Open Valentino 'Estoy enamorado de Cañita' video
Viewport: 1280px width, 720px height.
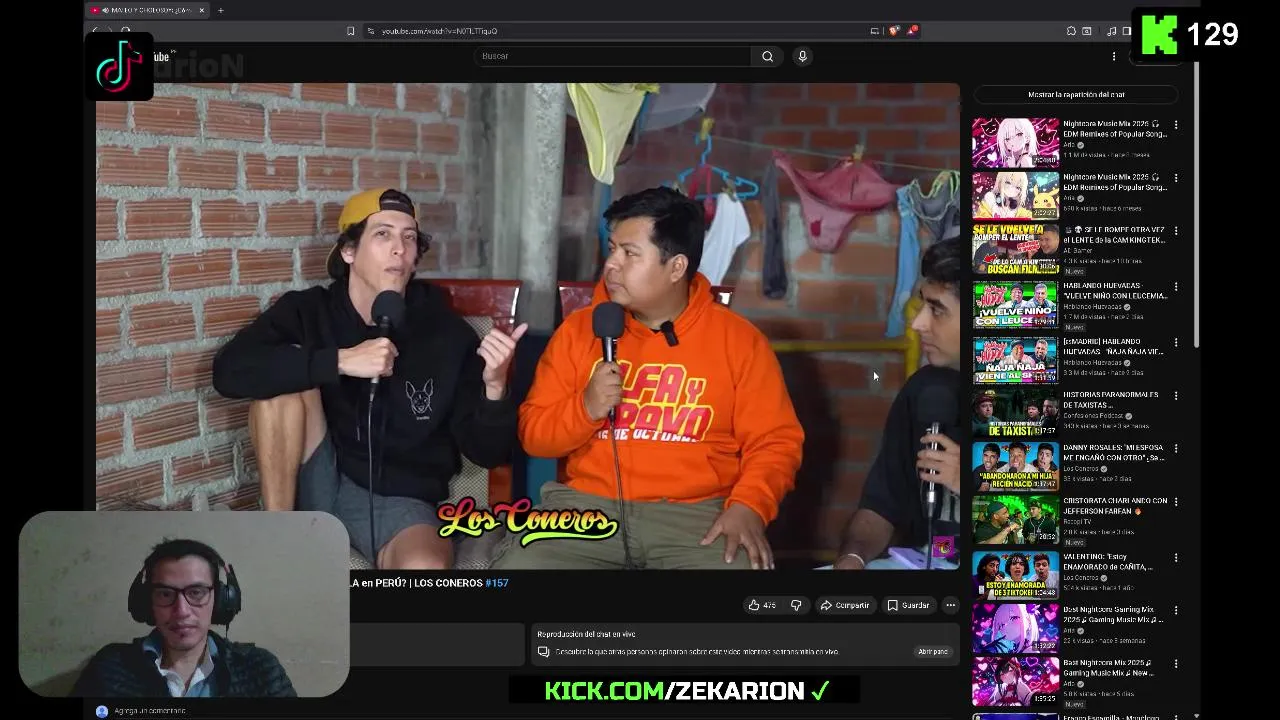coord(1015,574)
